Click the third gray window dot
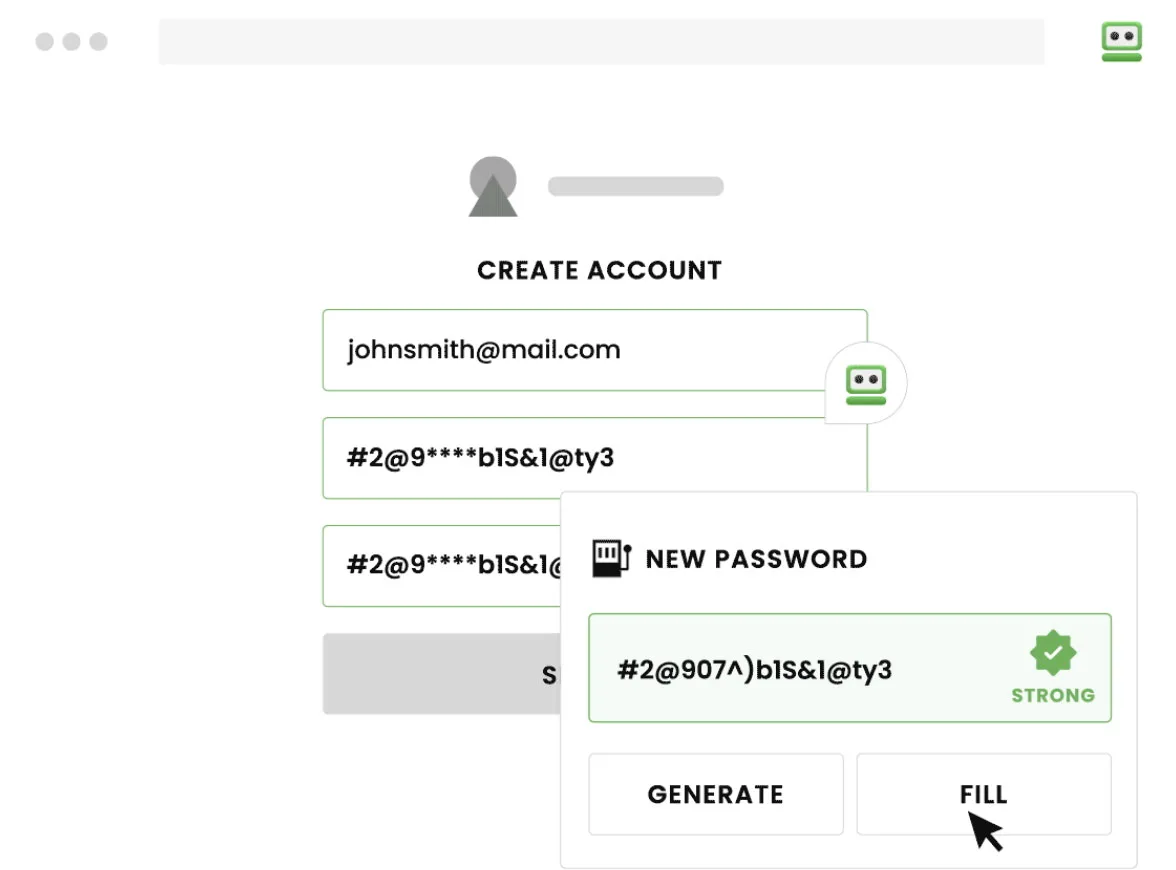The image size is (1176, 870). 98,41
